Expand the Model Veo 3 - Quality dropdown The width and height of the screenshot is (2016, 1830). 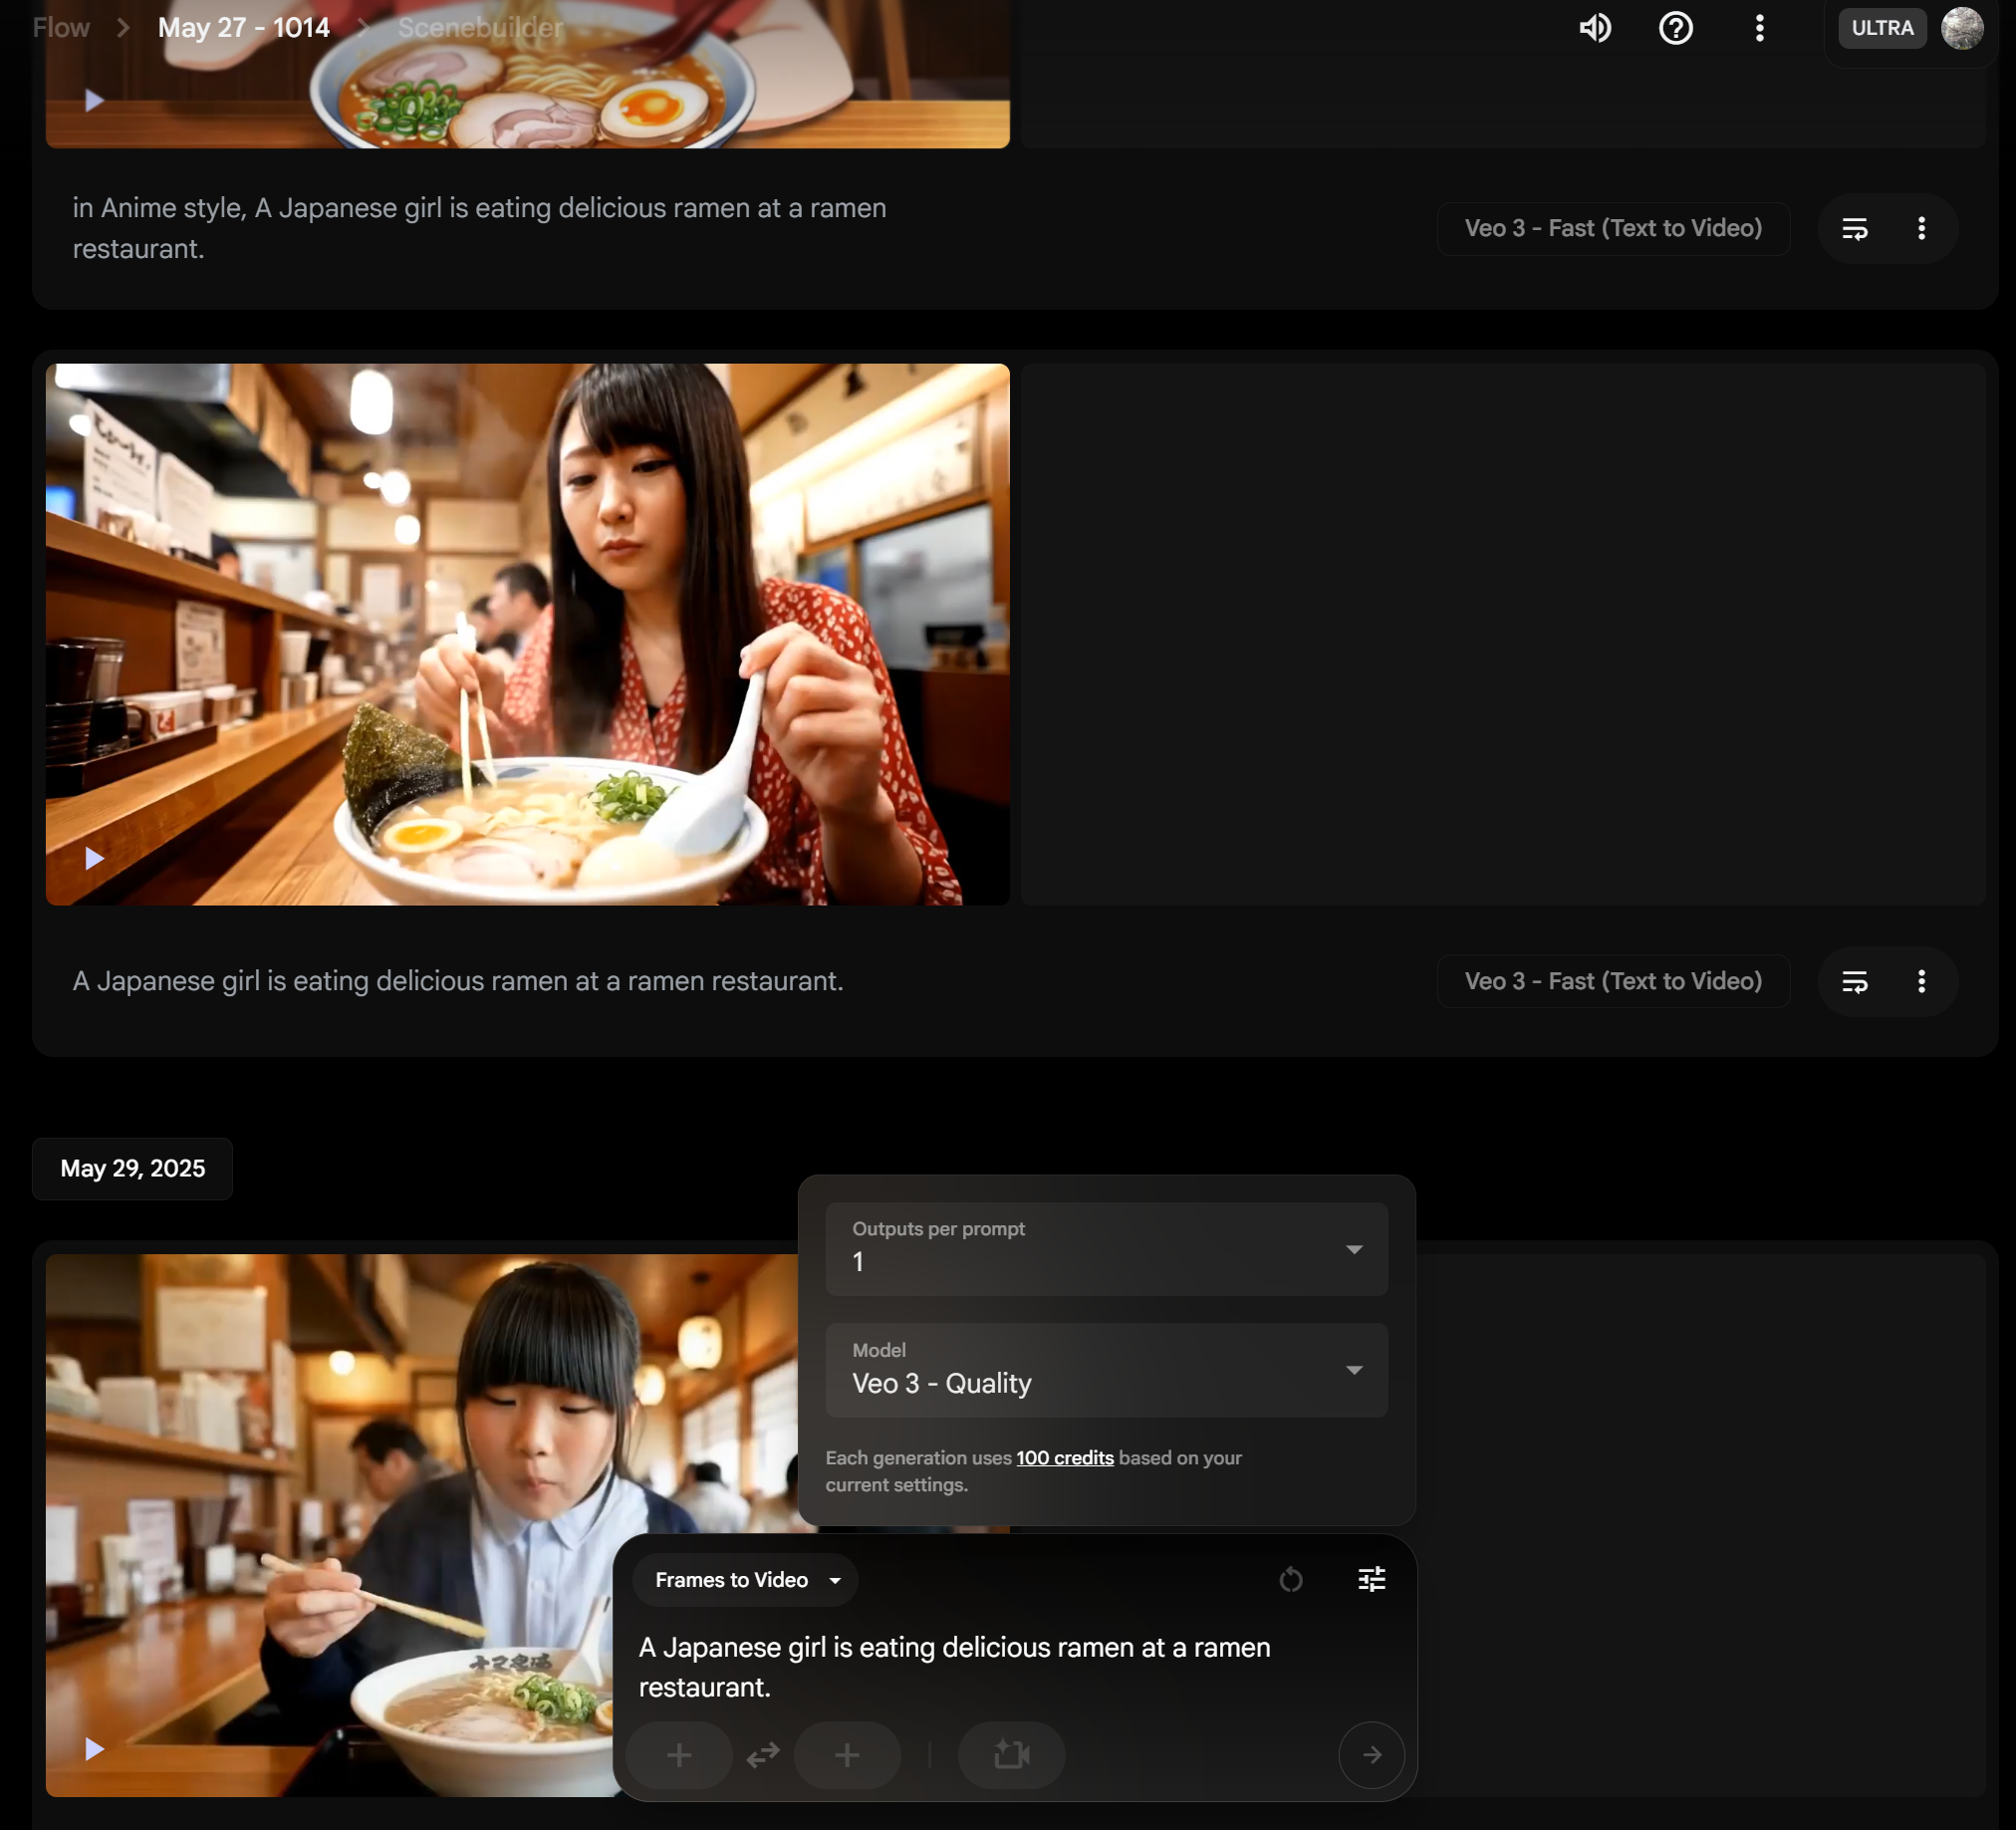point(1106,1370)
